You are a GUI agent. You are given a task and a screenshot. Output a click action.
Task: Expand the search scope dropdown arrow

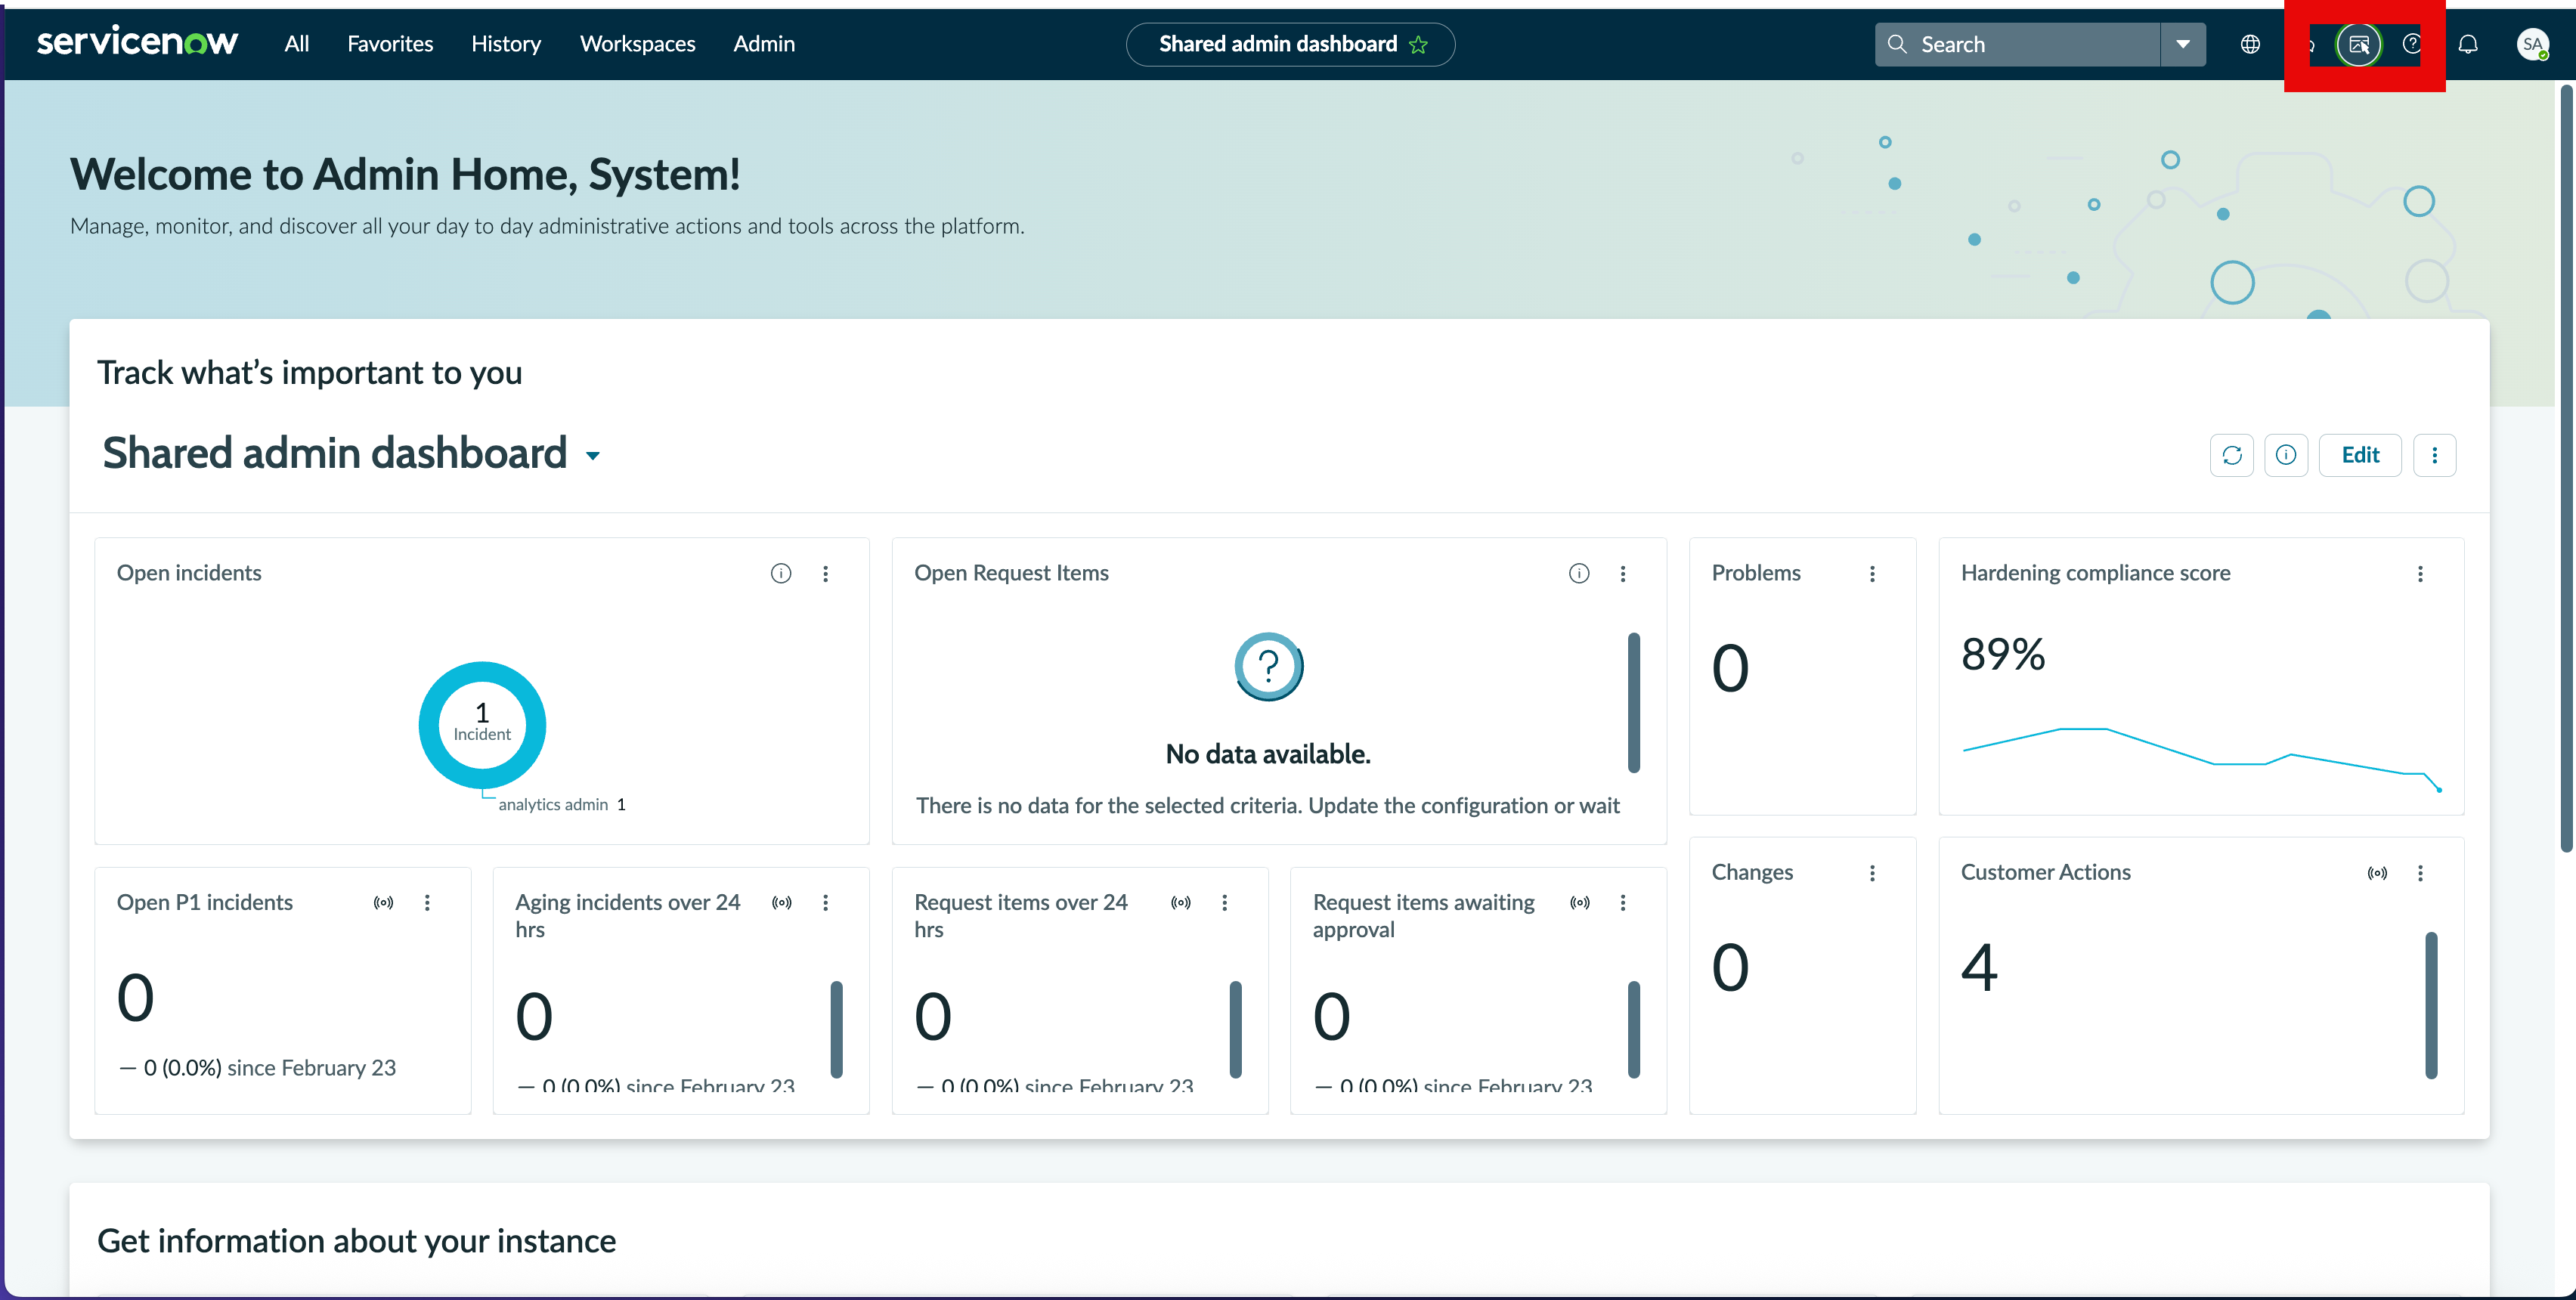(2183, 44)
